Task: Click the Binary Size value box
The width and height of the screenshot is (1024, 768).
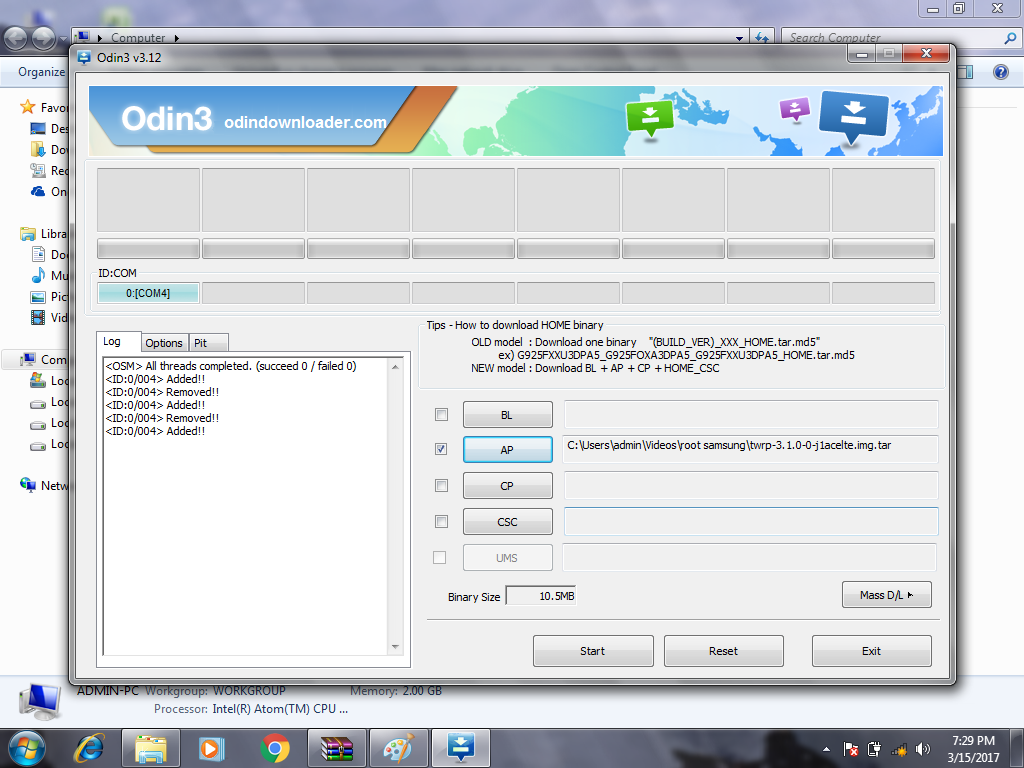Action: pos(541,596)
